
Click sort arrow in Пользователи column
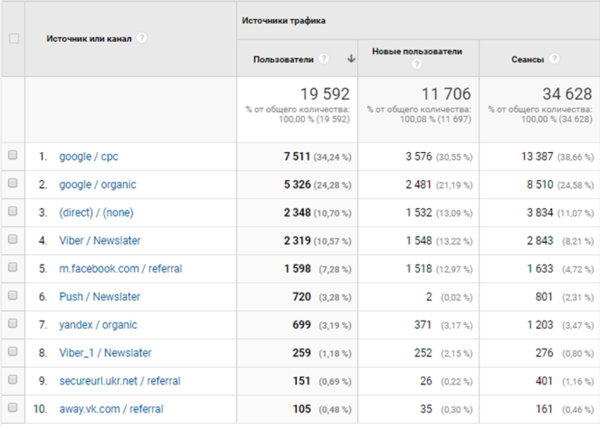pyautogui.click(x=351, y=59)
